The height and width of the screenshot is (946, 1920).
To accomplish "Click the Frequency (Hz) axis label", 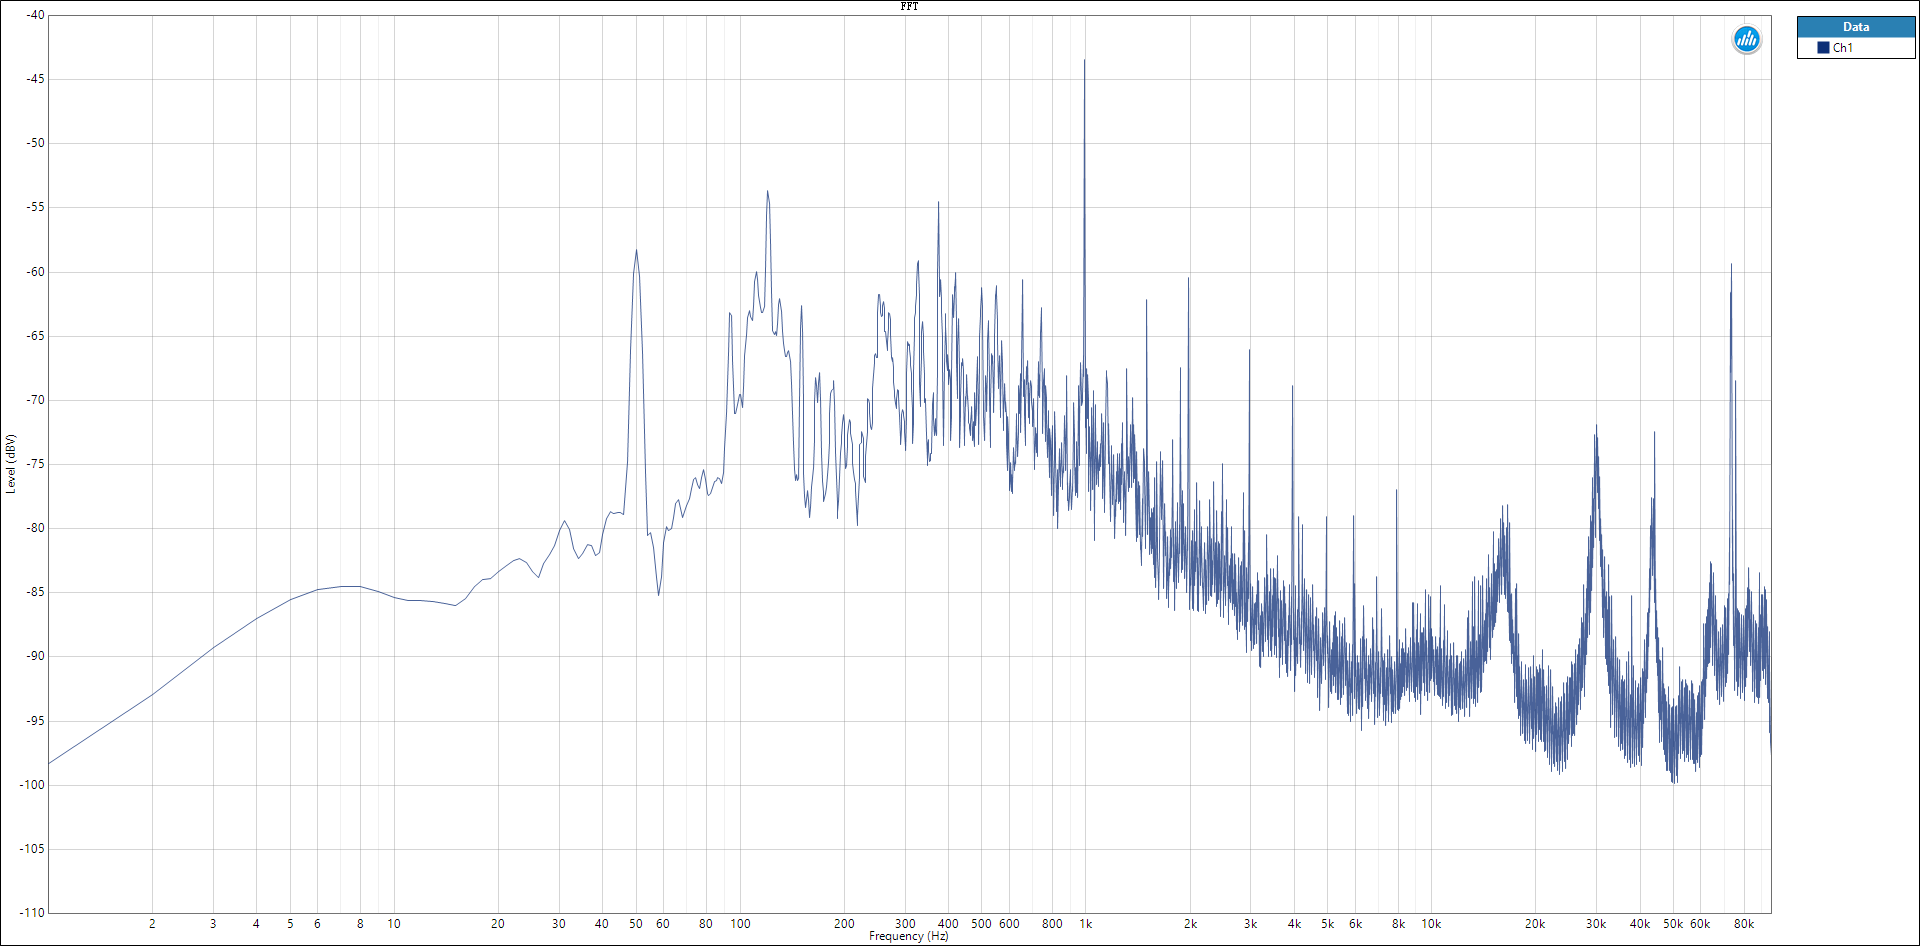I will [x=908, y=936].
